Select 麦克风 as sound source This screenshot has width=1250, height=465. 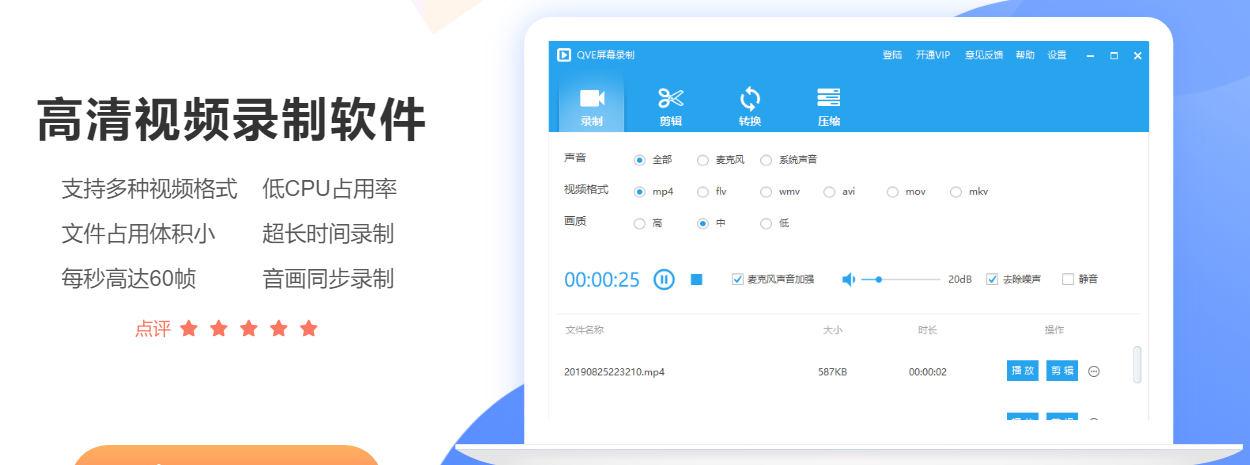coord(703,160)
